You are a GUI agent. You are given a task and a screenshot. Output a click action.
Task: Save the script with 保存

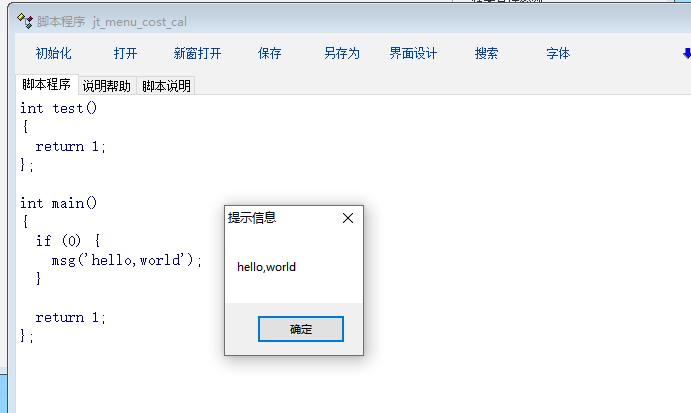[269, 54]
